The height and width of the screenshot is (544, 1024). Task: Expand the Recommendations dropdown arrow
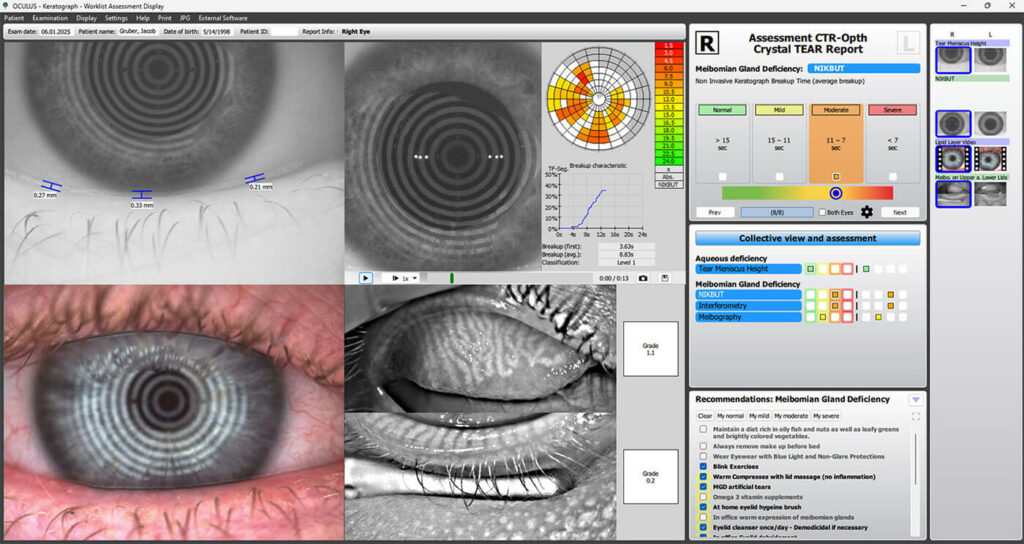tap(915, 399)
